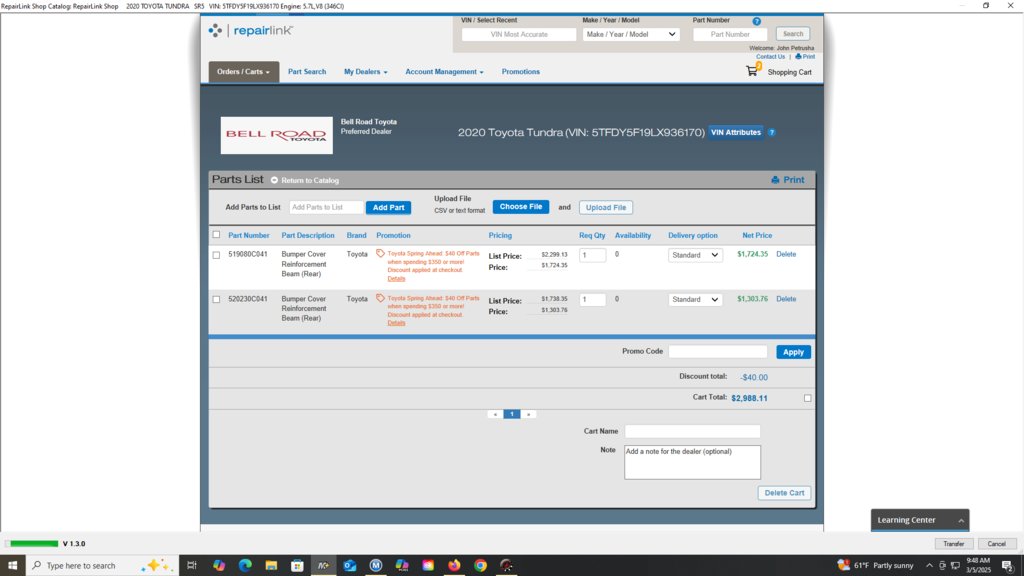
Task: Click the dealer Note text area
Action: (692, 462)
